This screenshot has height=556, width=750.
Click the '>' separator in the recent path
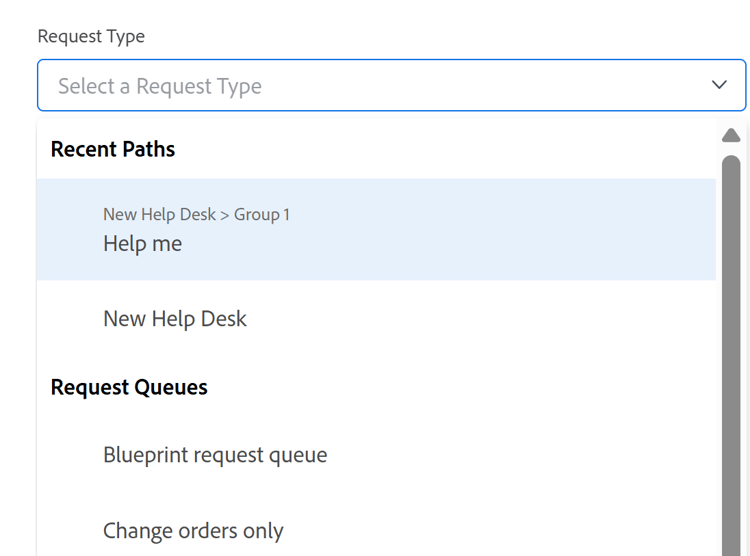pos(224,214)
